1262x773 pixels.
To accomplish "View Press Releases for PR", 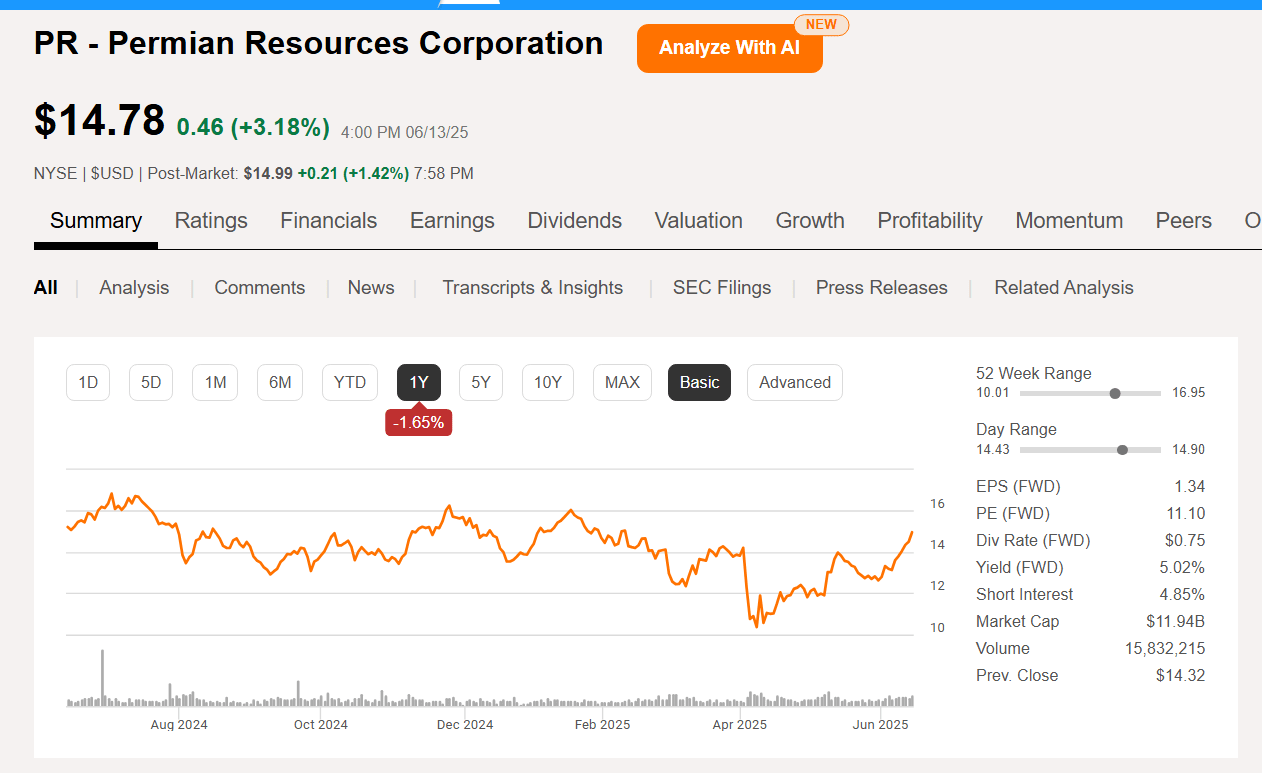I will click(x=881, y=287).
